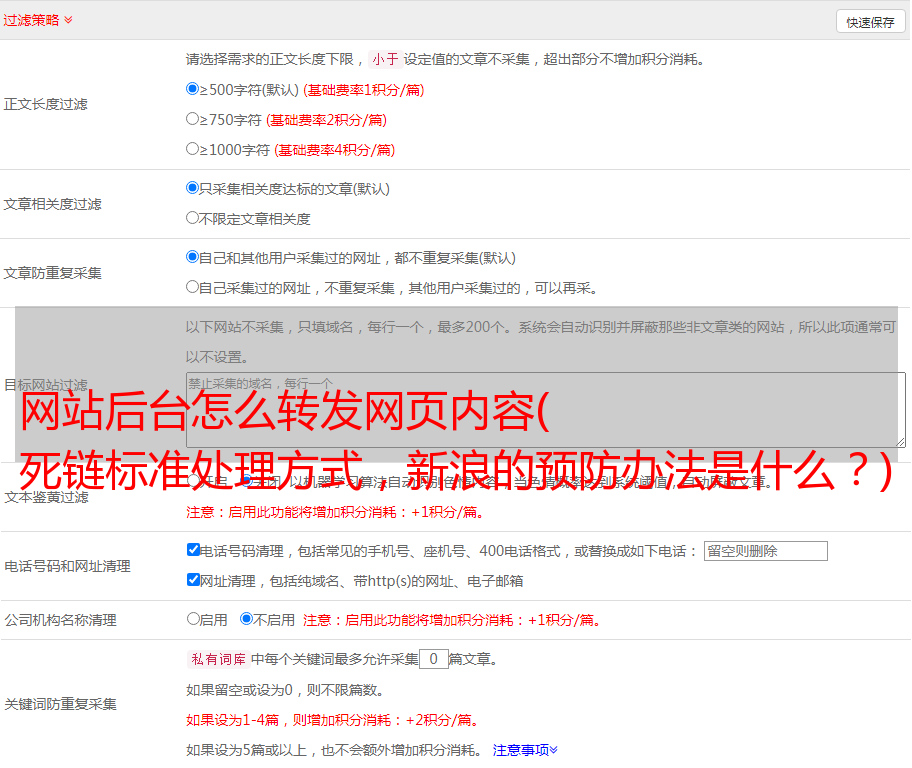Click the 私有词库 tag label

click(x=219, y=659)
